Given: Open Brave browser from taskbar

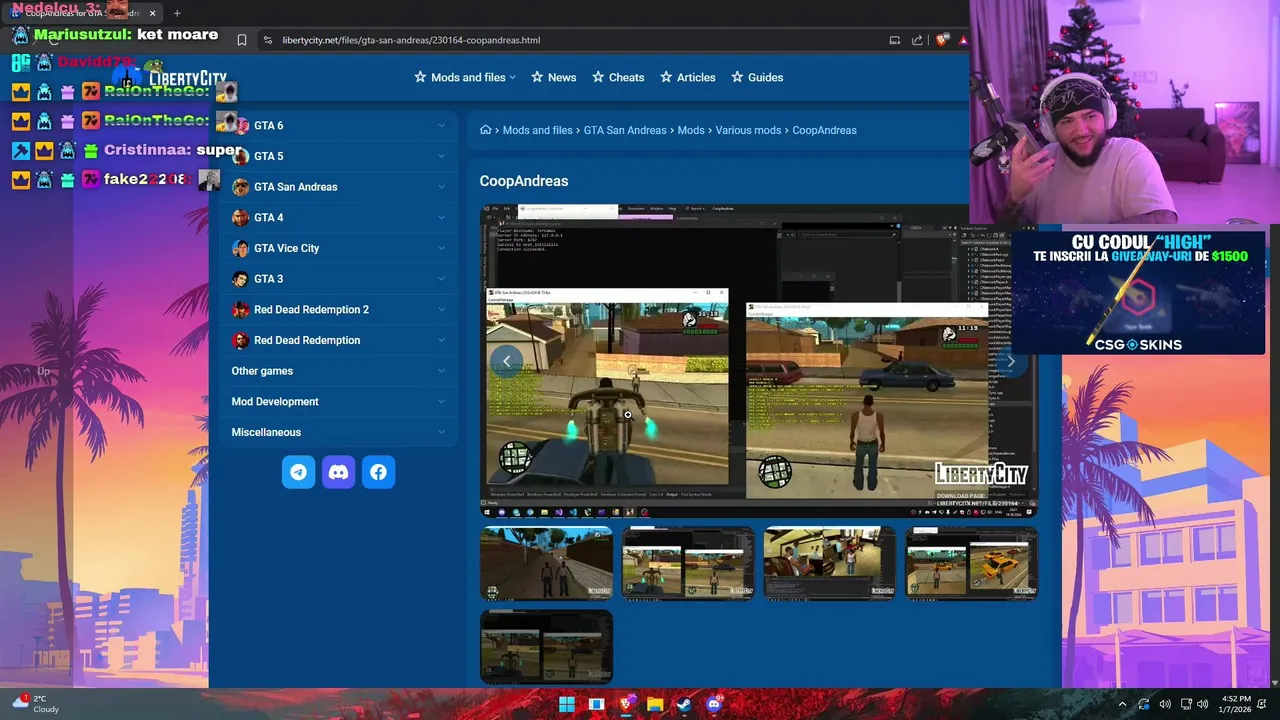Looking at the screenshot, I should pyautogui.click(x=626, y=704).
